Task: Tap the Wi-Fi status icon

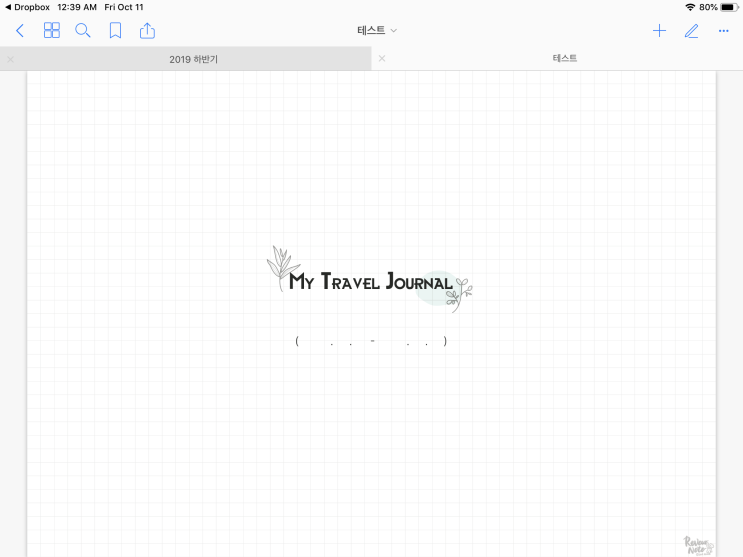Action: tap(690, 7)
